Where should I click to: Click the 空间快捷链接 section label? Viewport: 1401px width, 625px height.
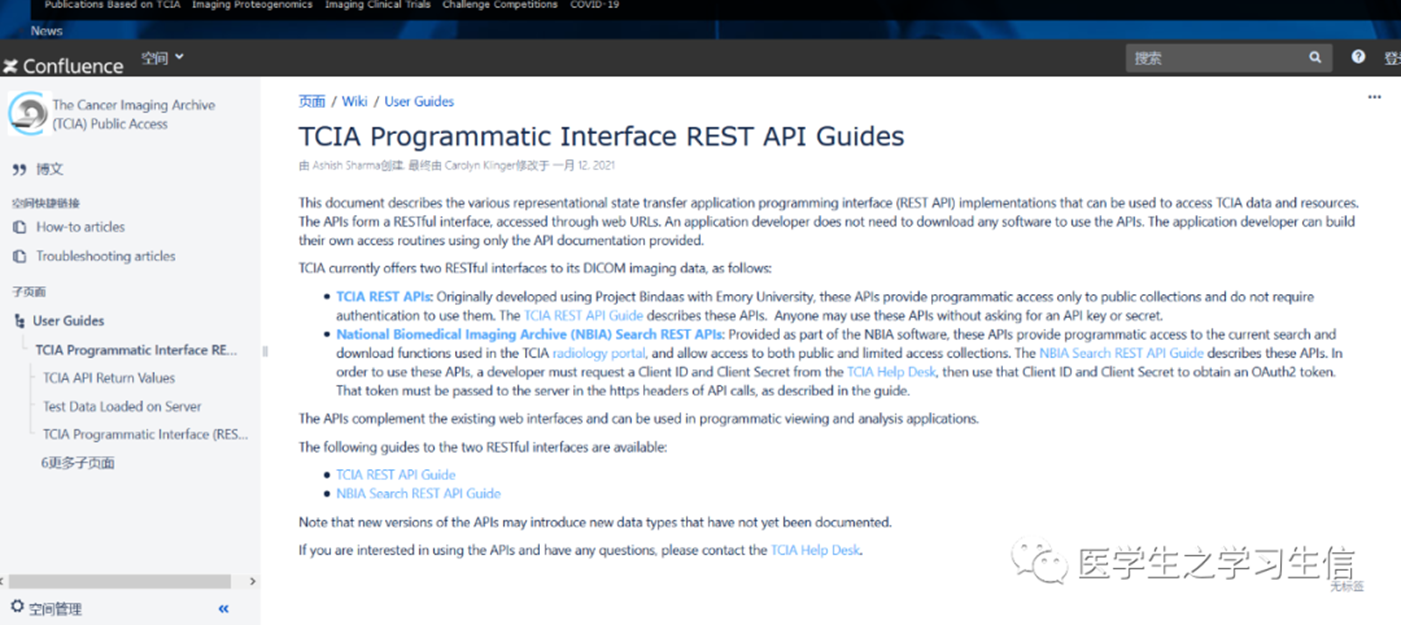[46, 203]
